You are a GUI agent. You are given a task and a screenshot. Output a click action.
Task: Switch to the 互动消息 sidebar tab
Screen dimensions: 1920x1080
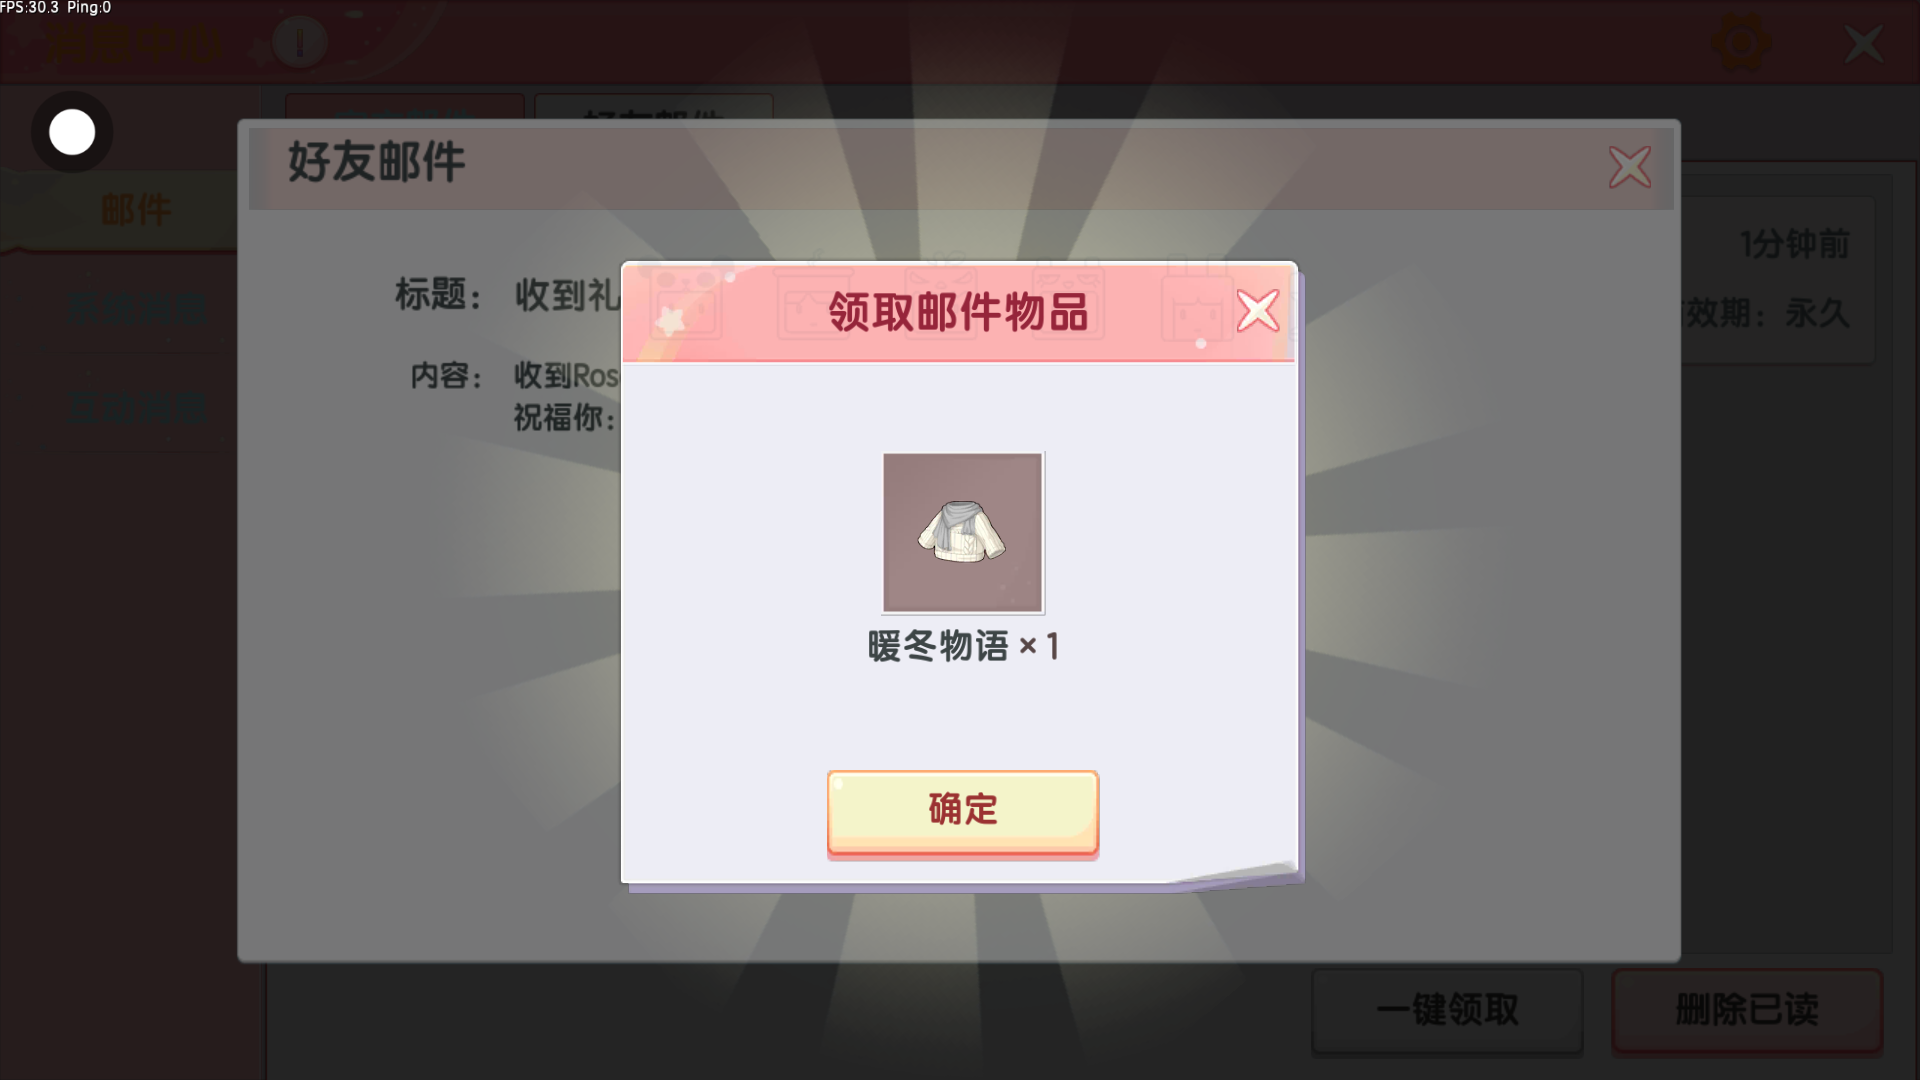[x=137, y=407]
